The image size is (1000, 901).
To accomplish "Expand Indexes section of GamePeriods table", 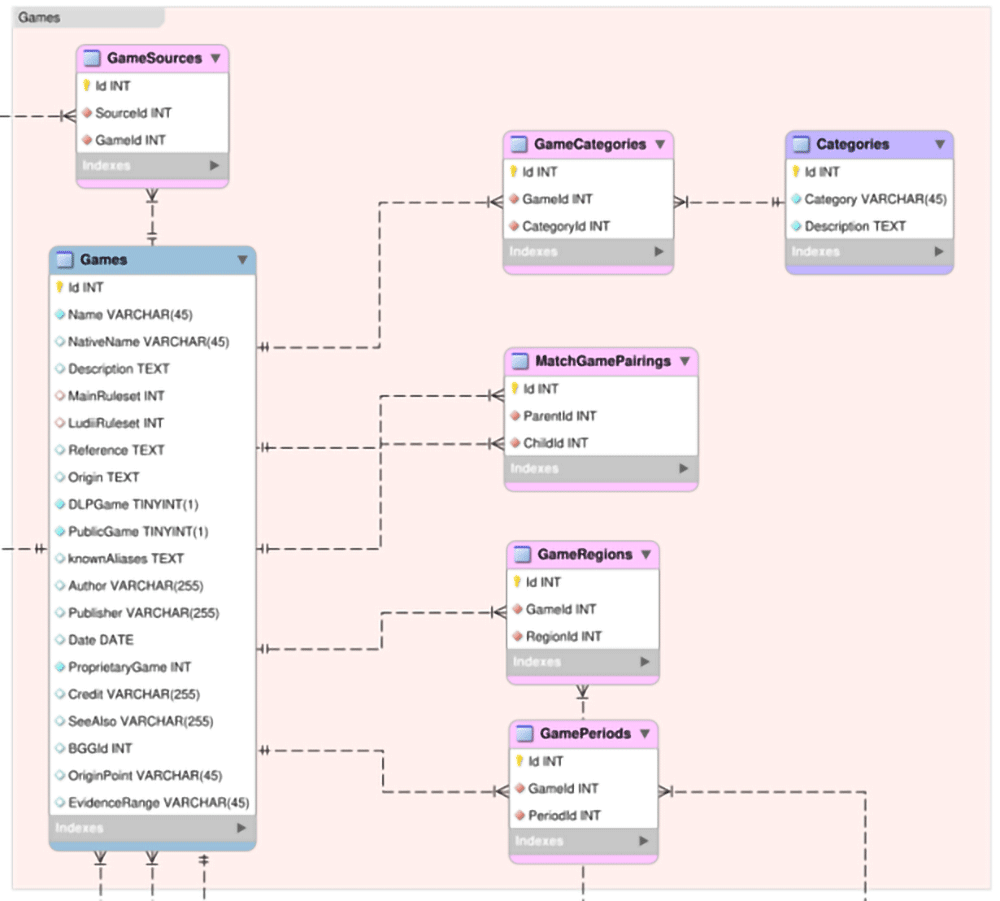I will (643, 841).
